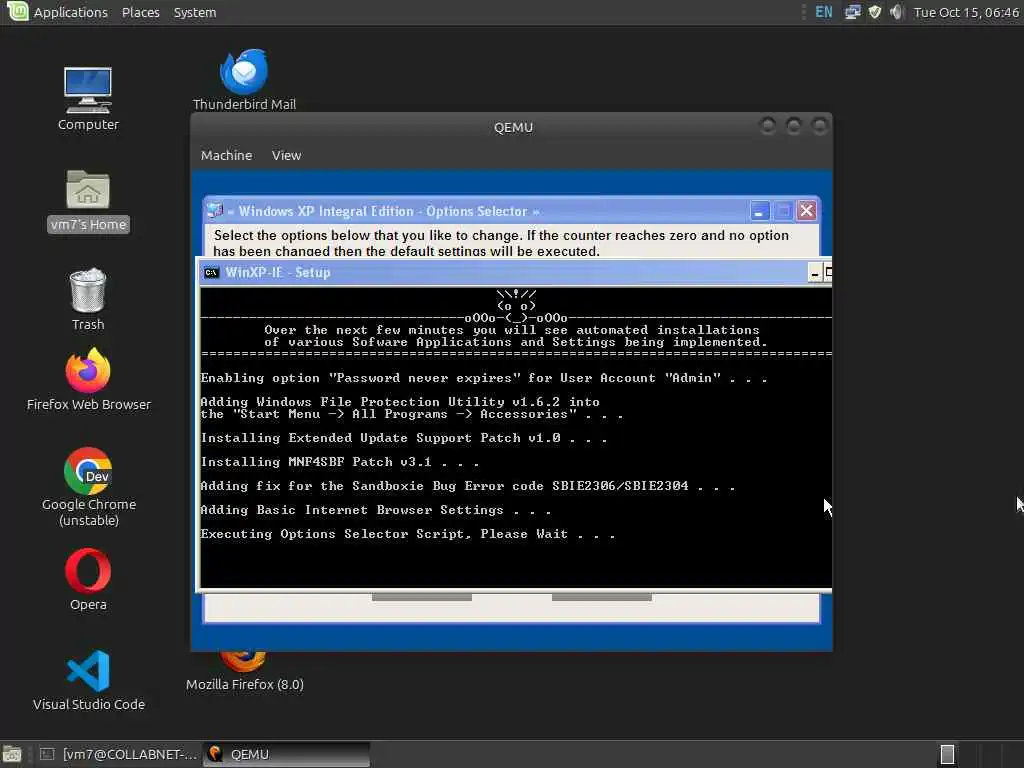1024x768 pixels.
Task: Click the 'Password never expires' console line
Action: (484, 378)
